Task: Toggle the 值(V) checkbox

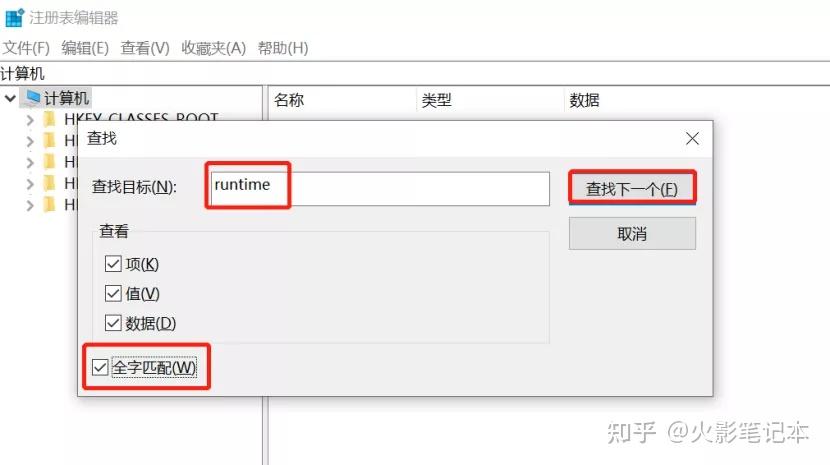Action: pos(113,293)
